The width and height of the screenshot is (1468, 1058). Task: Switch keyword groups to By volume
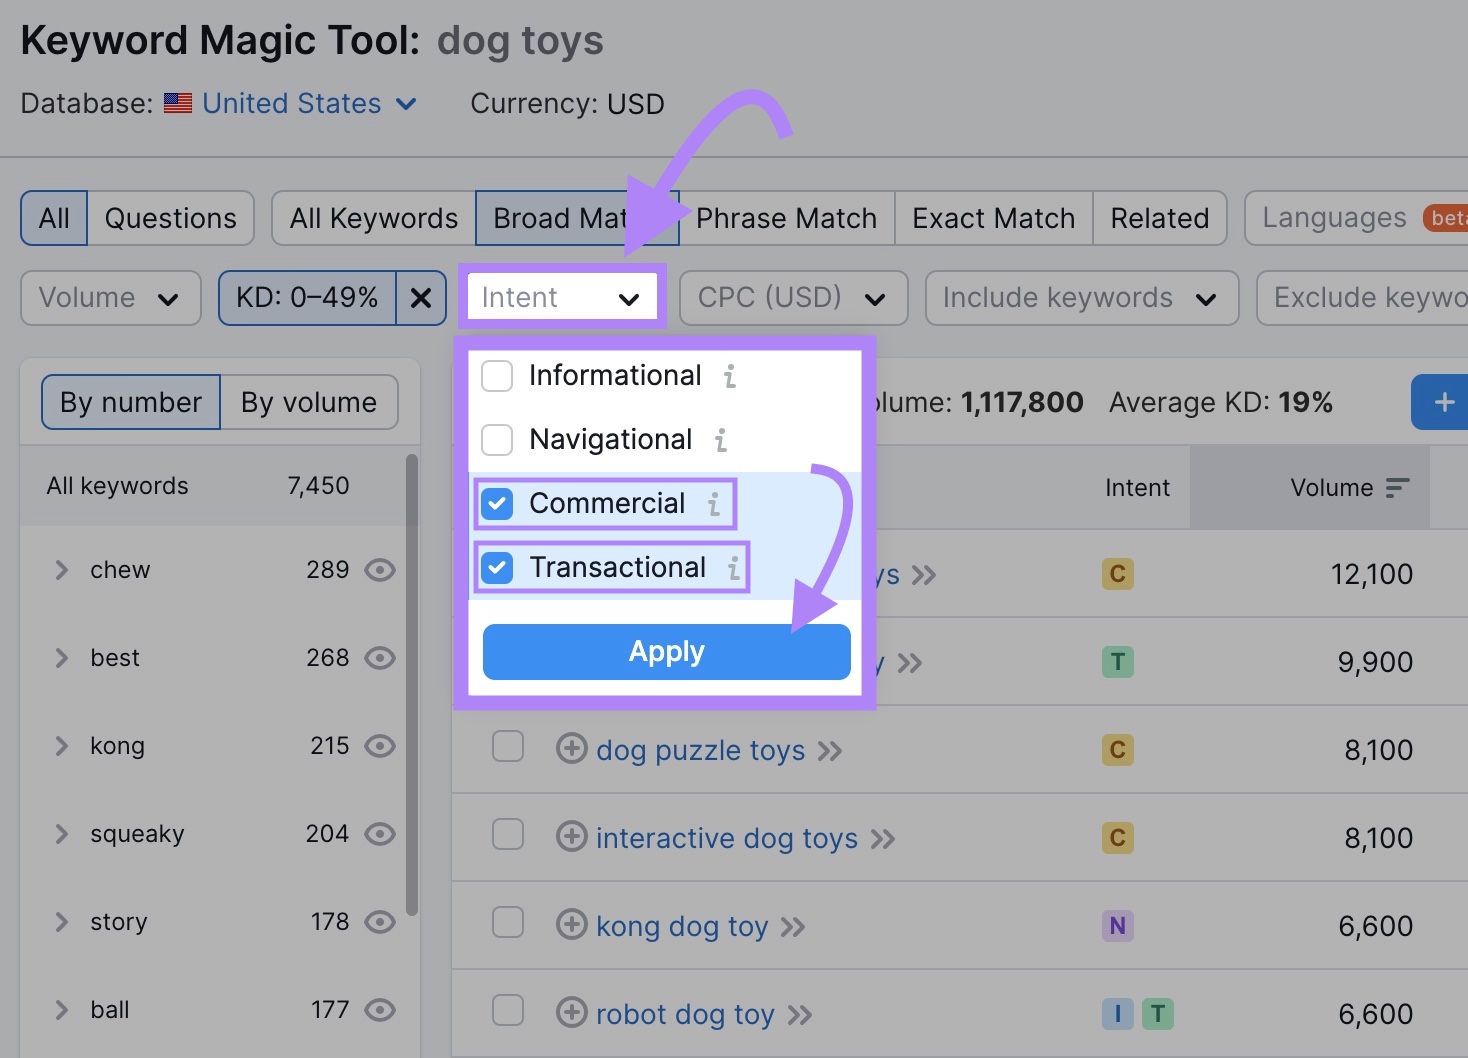tap(309, 402)
